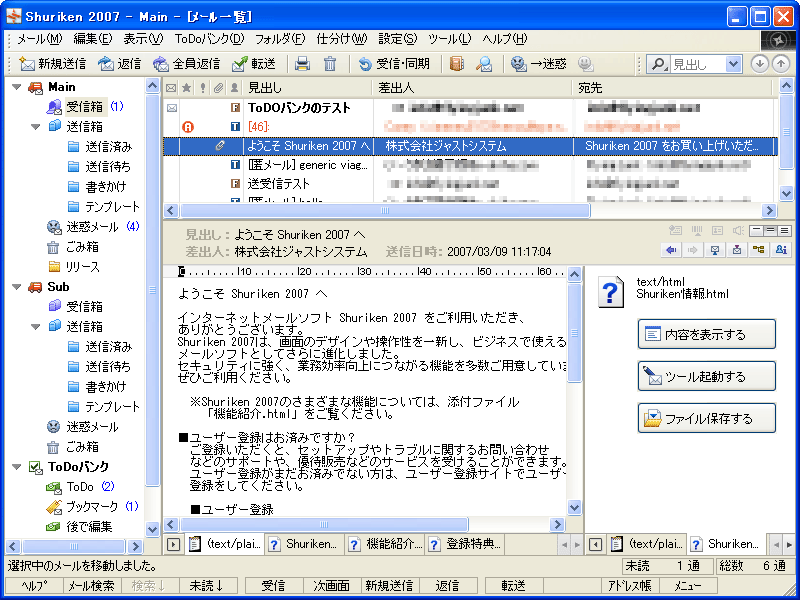Image resolution: width=800 pixels, height=600 pixels.
Task: Open the 表示(V) menu
Action: click(143, 39)
